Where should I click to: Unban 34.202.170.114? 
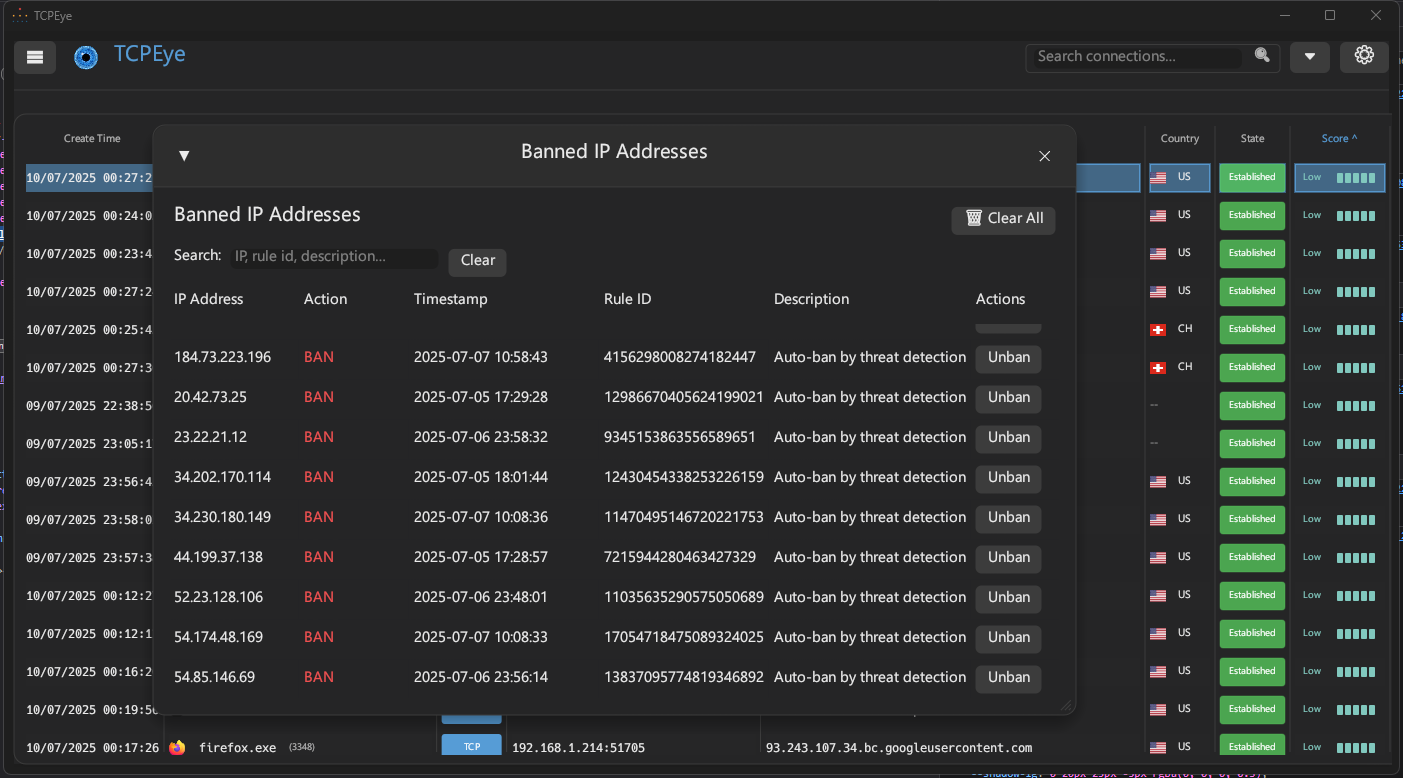[x=1008, y=478]
